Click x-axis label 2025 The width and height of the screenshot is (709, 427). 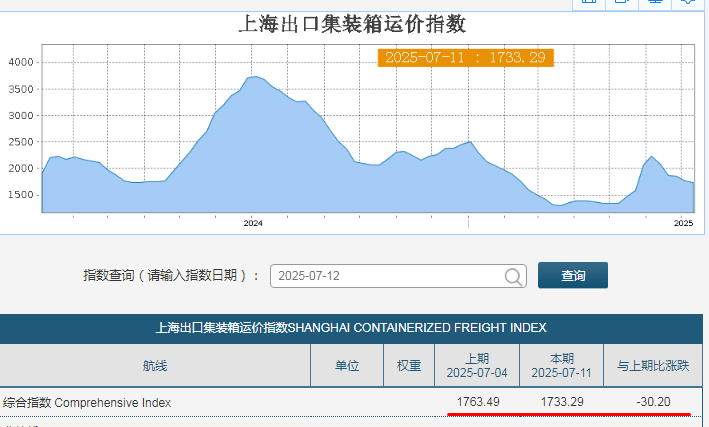click(x=683, y=223)
